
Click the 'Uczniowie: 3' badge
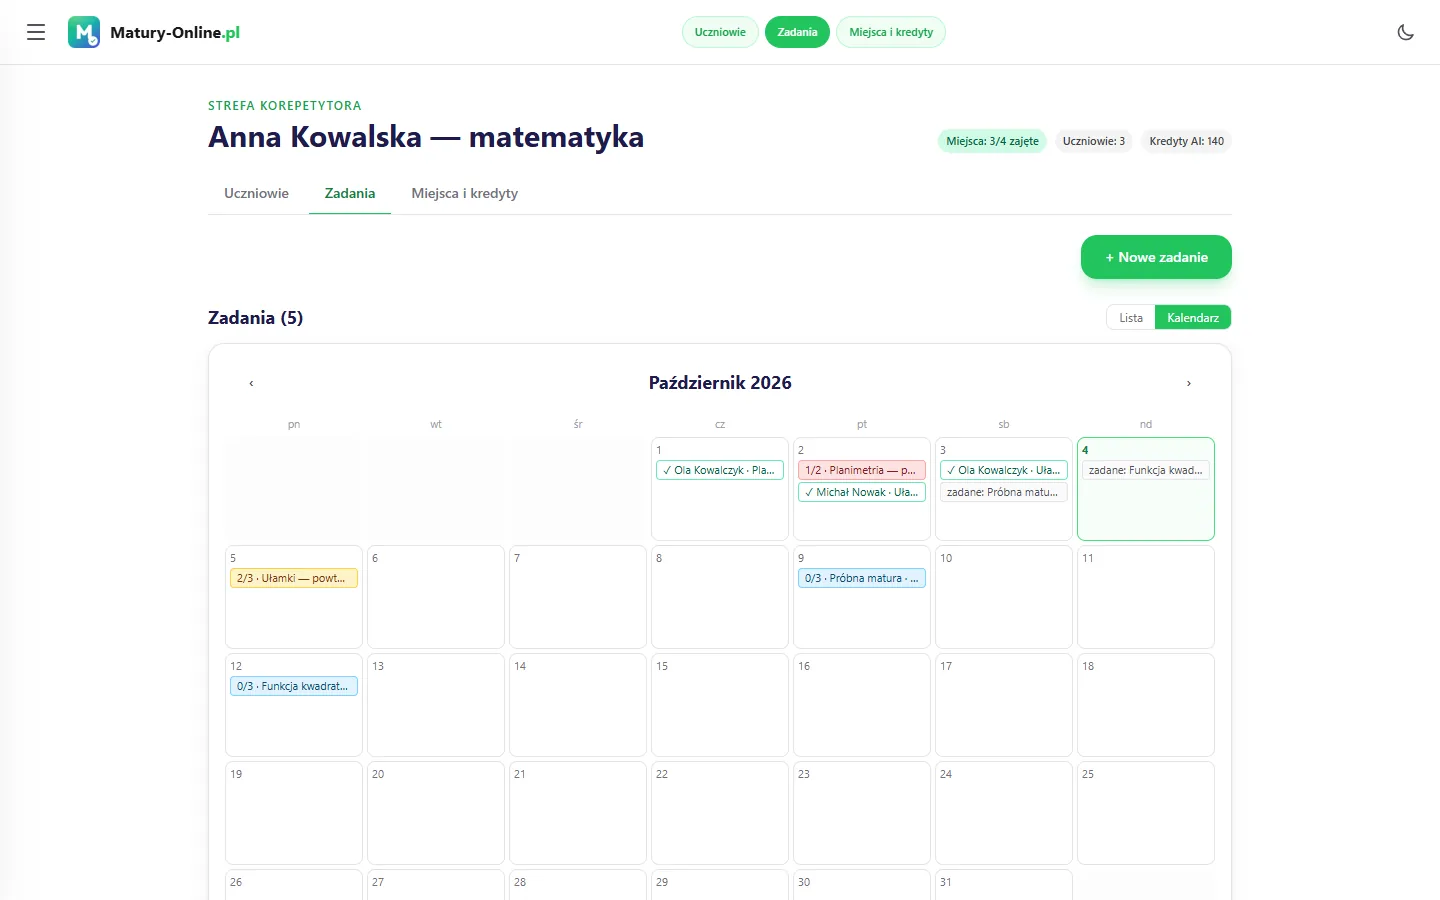coord(1094,141)
